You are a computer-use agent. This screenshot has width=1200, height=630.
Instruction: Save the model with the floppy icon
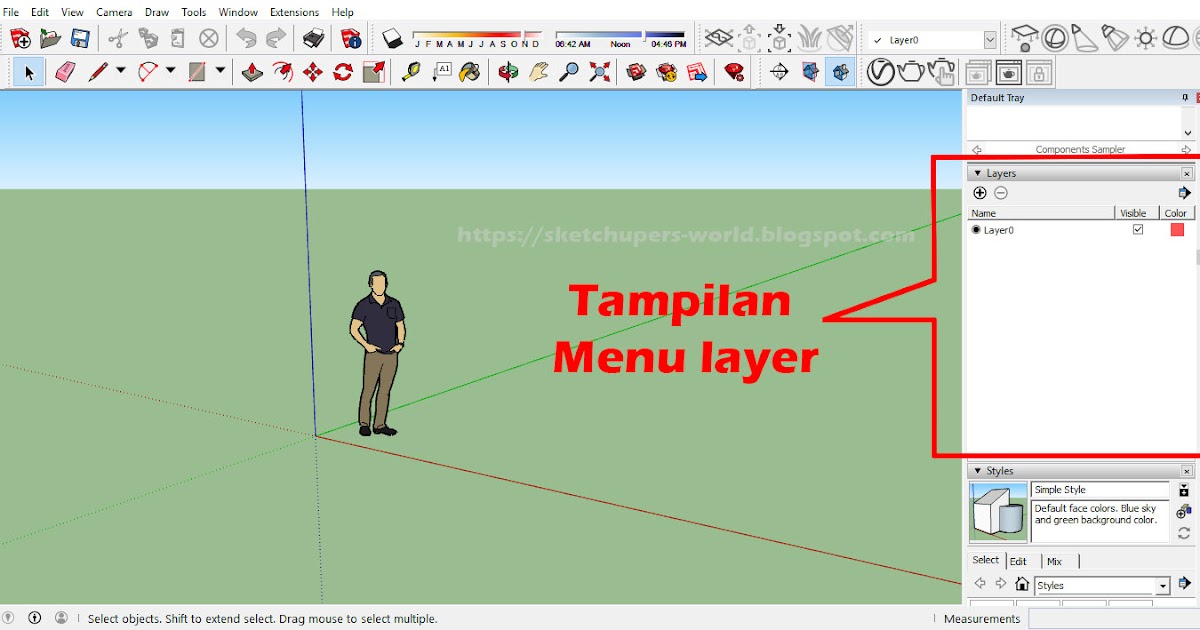pos(80,39)
